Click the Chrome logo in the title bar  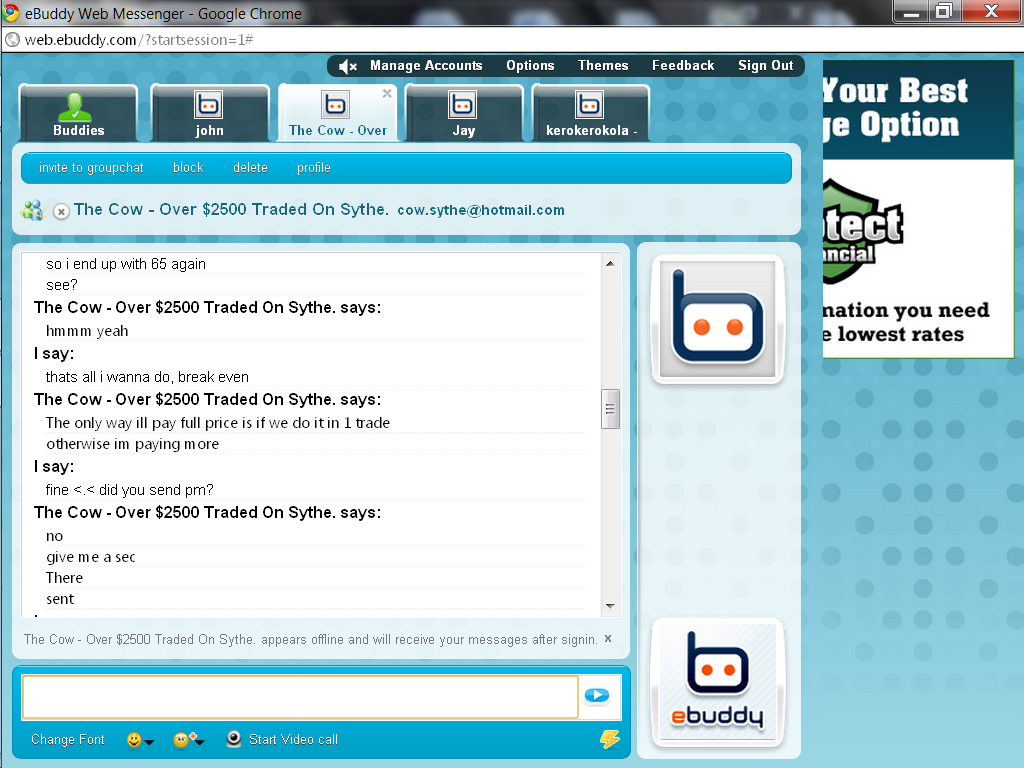click(11, 12)
